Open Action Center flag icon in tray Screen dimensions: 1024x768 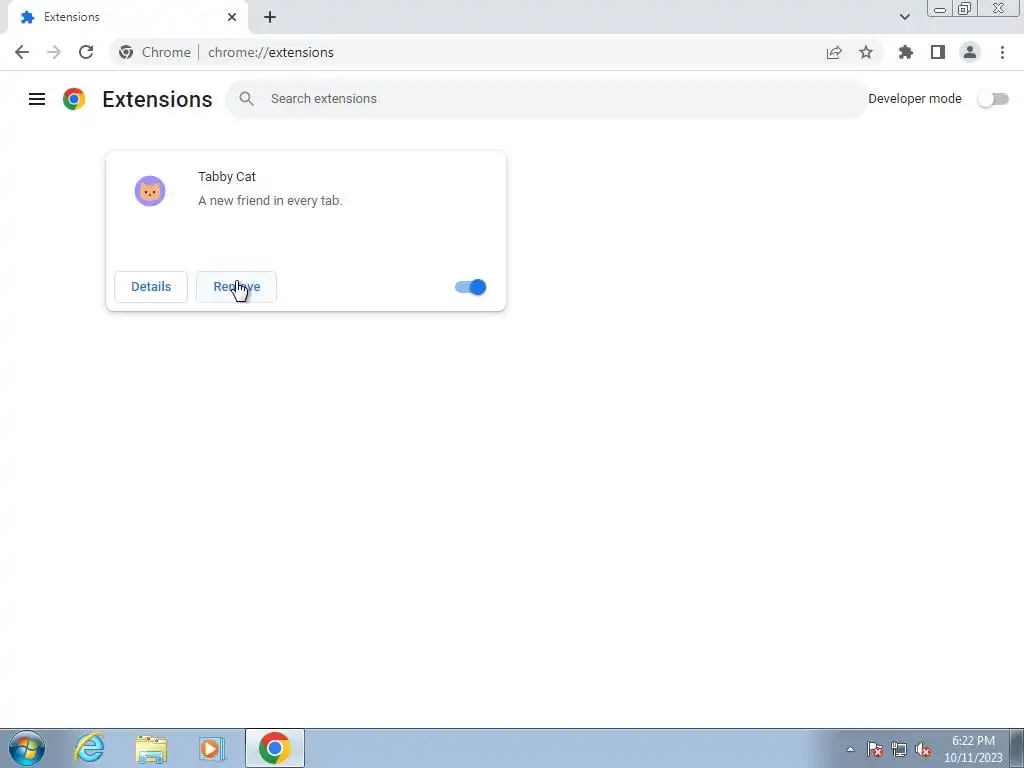[875, 749]
